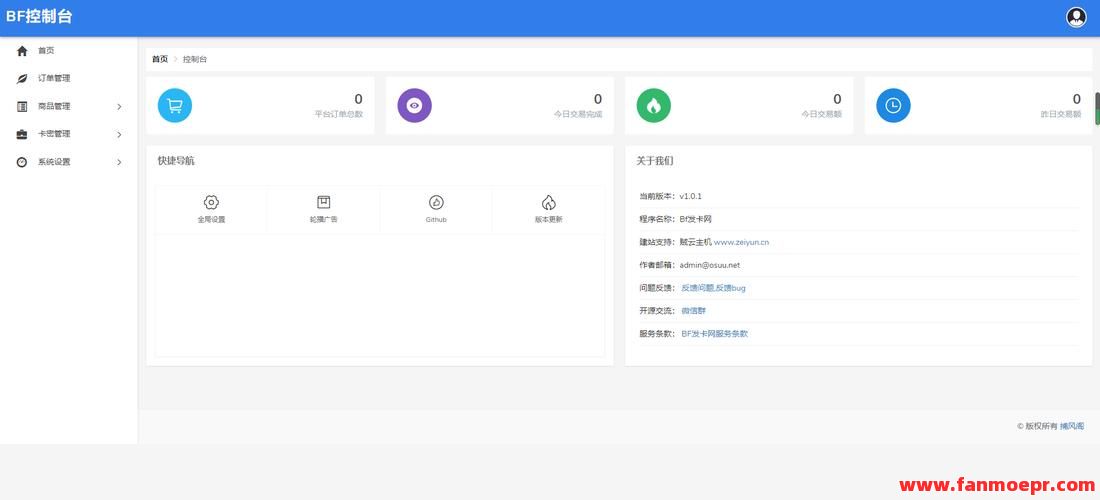Expand the 系统设置 chevron
Viewport: 1100px width, 500px height.
[119, 162]
